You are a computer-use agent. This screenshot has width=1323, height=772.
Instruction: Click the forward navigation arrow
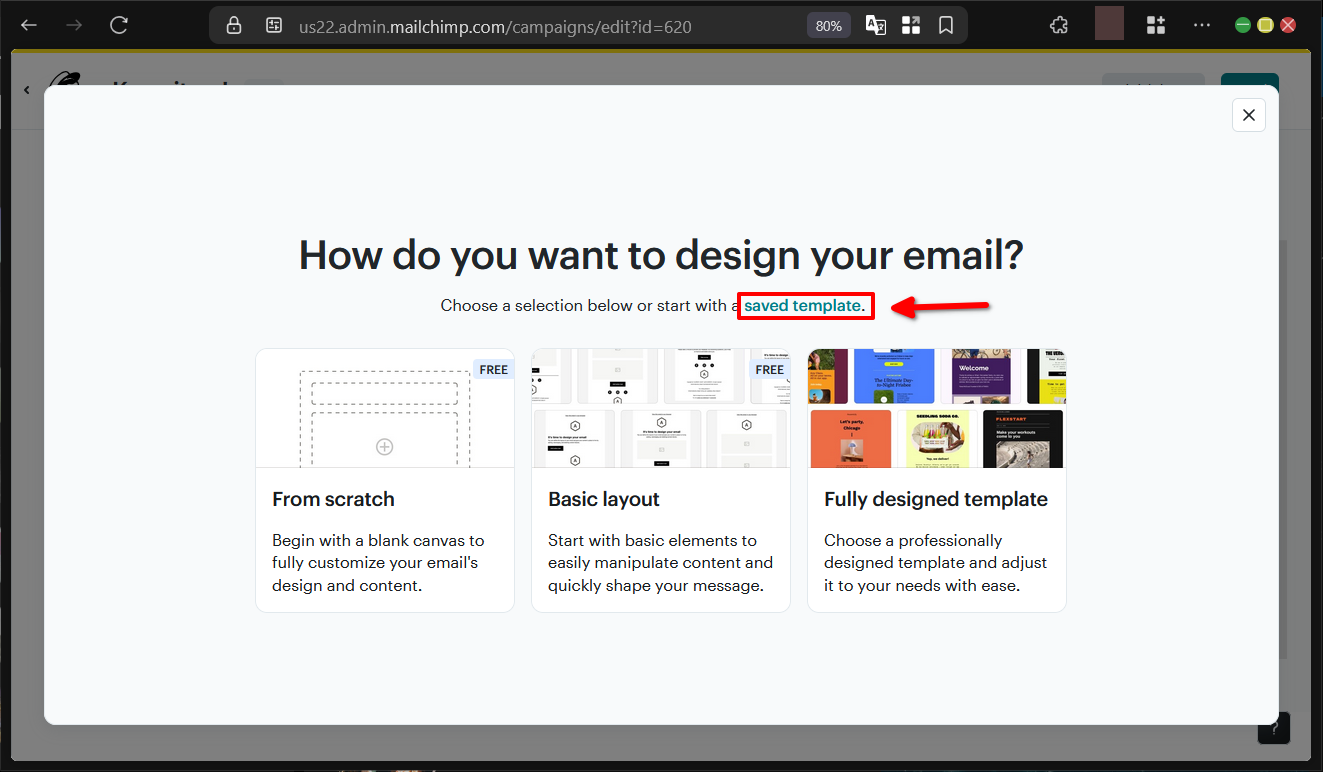[x=72, y=24]
